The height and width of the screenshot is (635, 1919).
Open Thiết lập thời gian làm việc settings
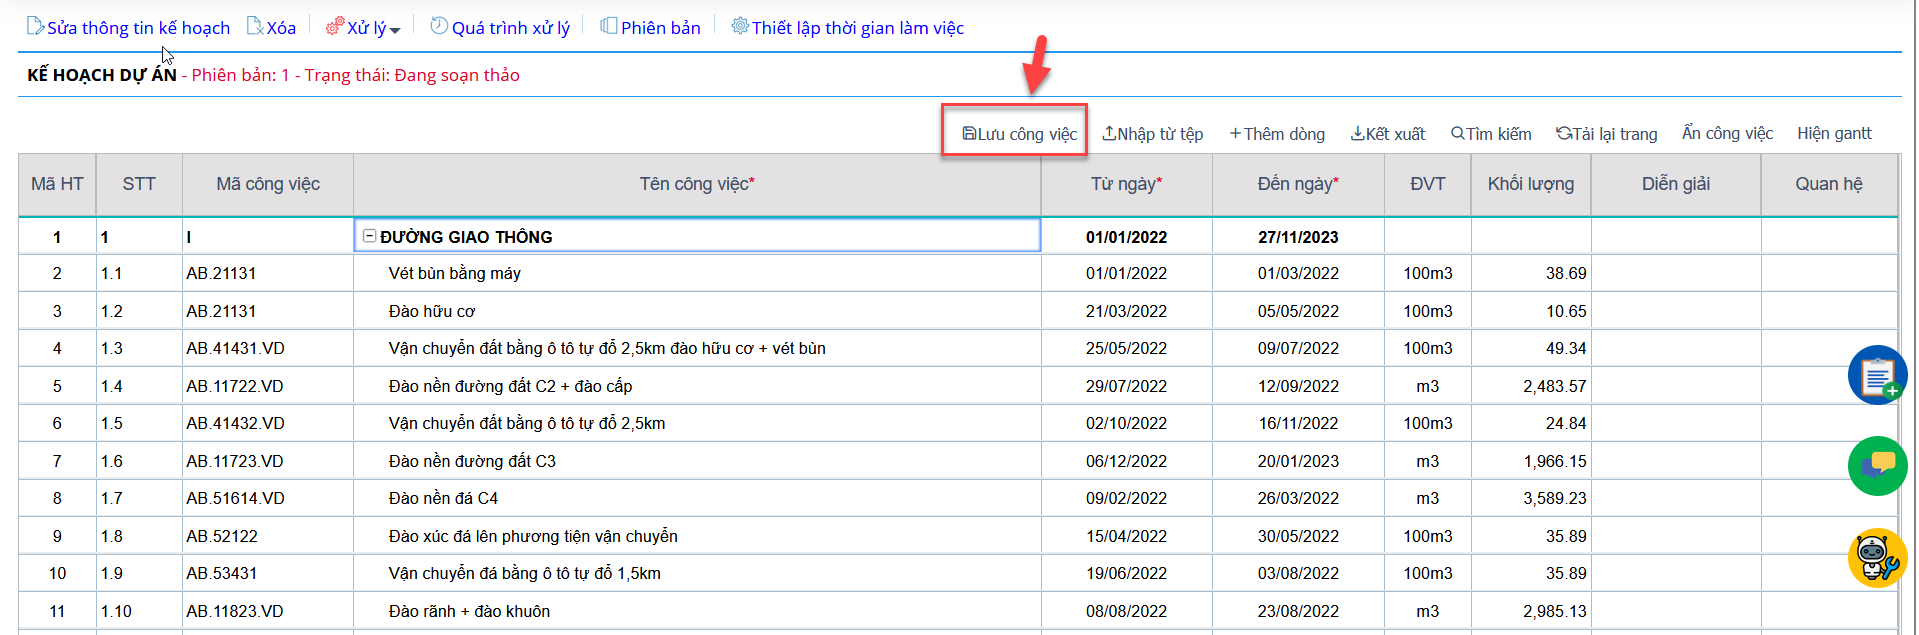pyautogui.click(x=847, y=28)
